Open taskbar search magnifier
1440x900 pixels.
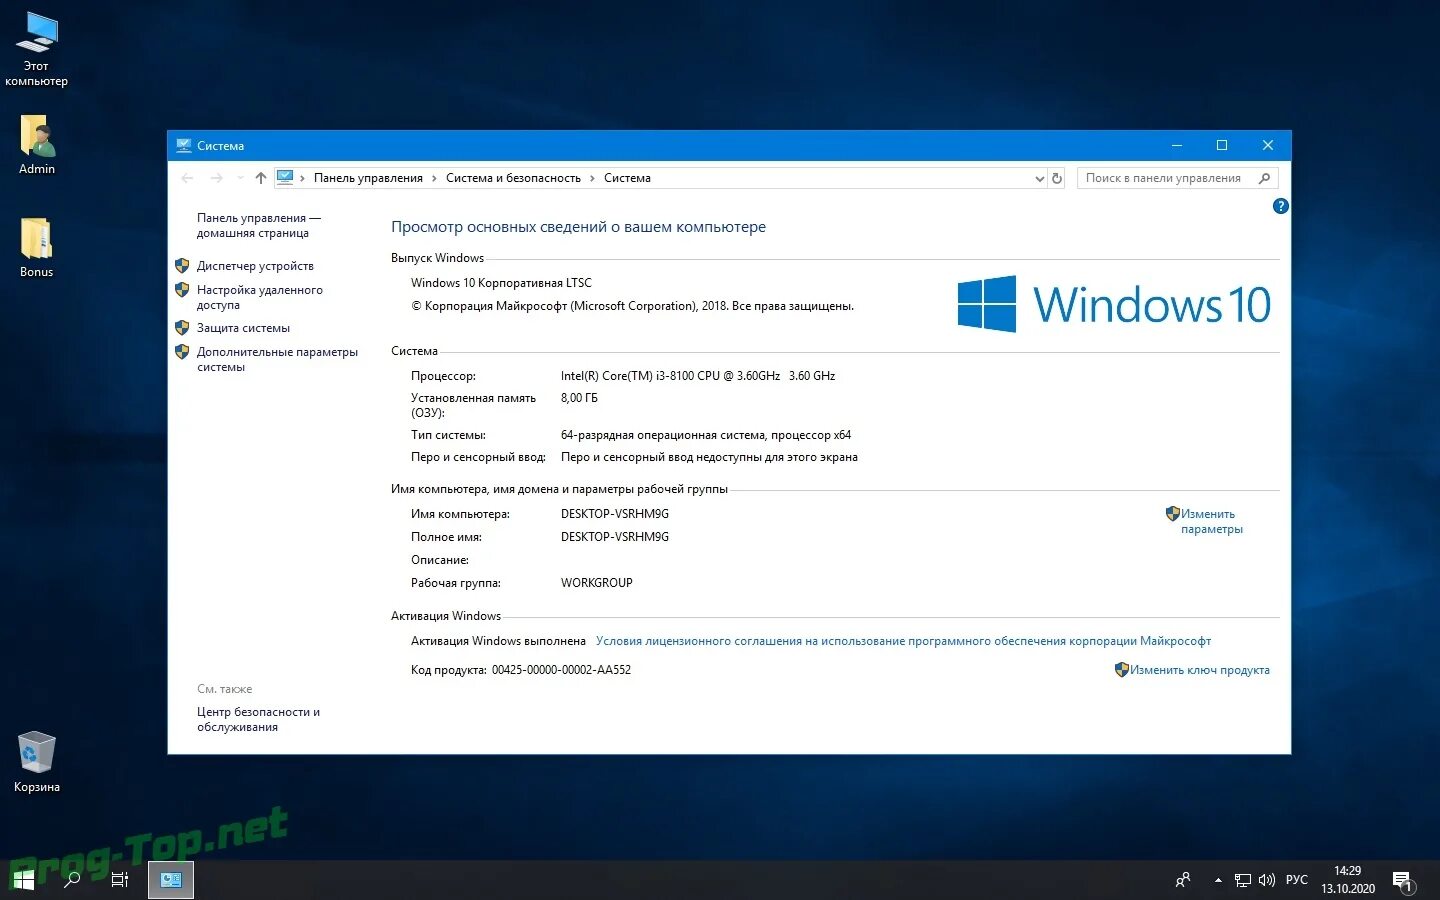tap(72, 880)
